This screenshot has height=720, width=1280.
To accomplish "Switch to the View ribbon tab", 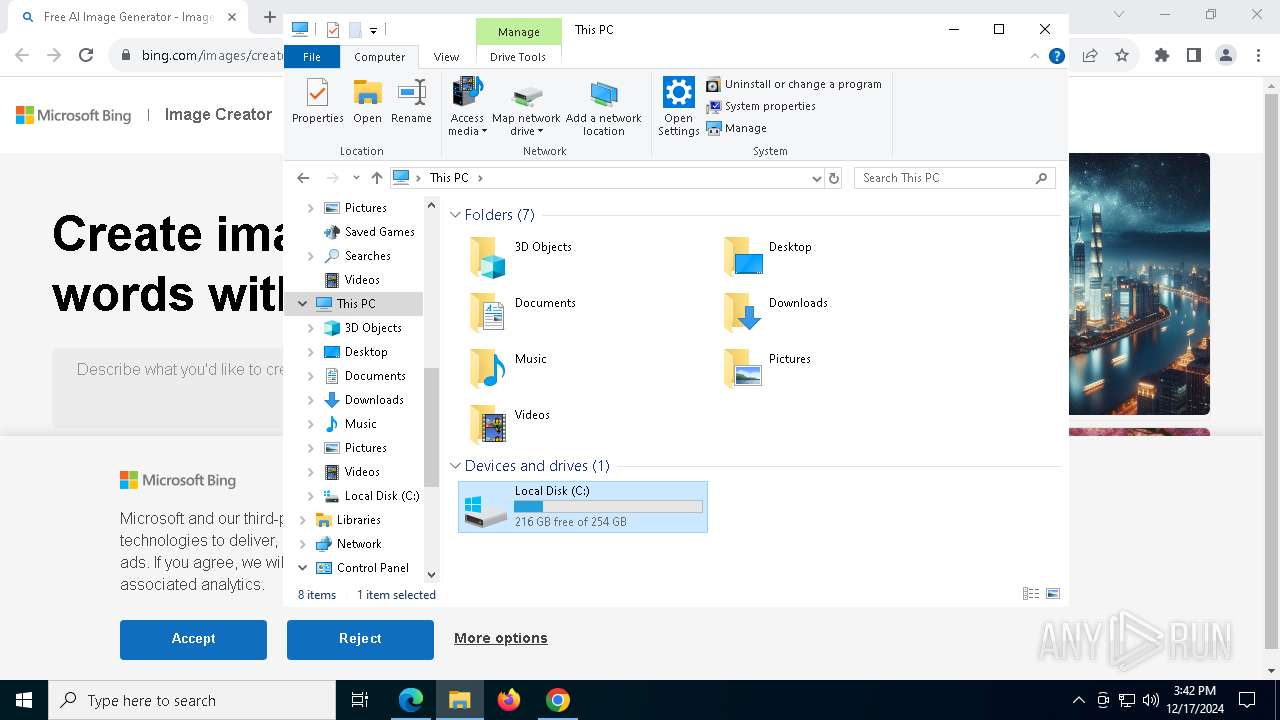I will [446, 57].
